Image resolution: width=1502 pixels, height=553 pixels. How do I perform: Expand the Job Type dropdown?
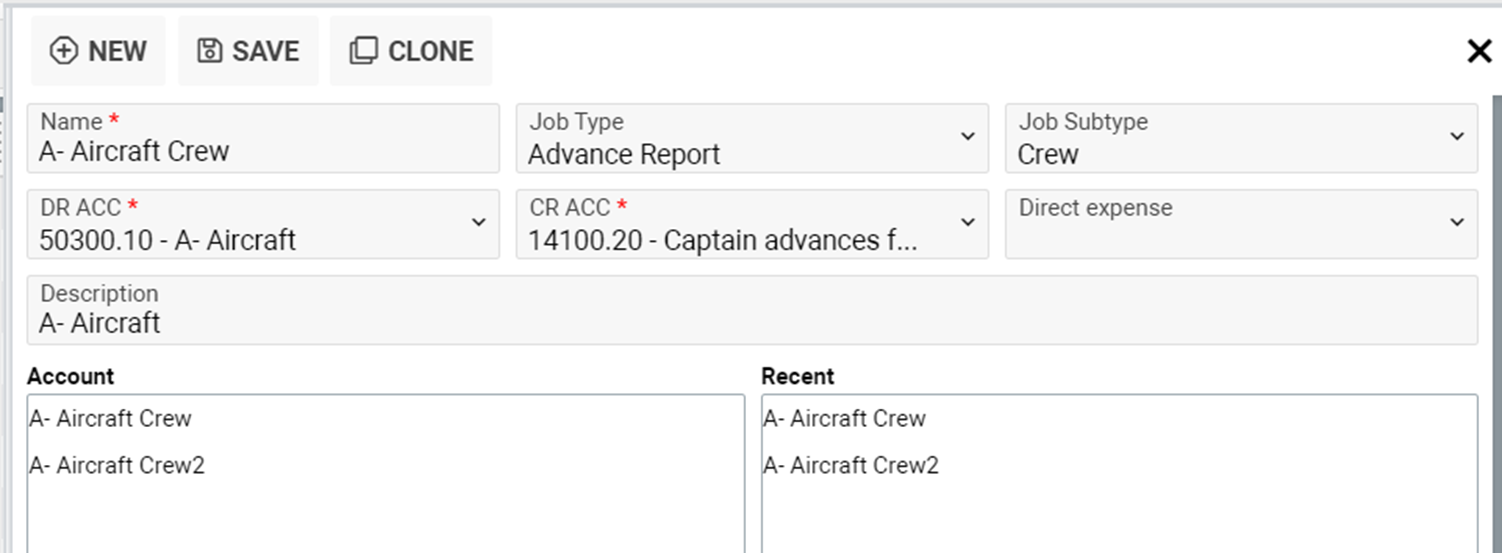coord(967,137)
